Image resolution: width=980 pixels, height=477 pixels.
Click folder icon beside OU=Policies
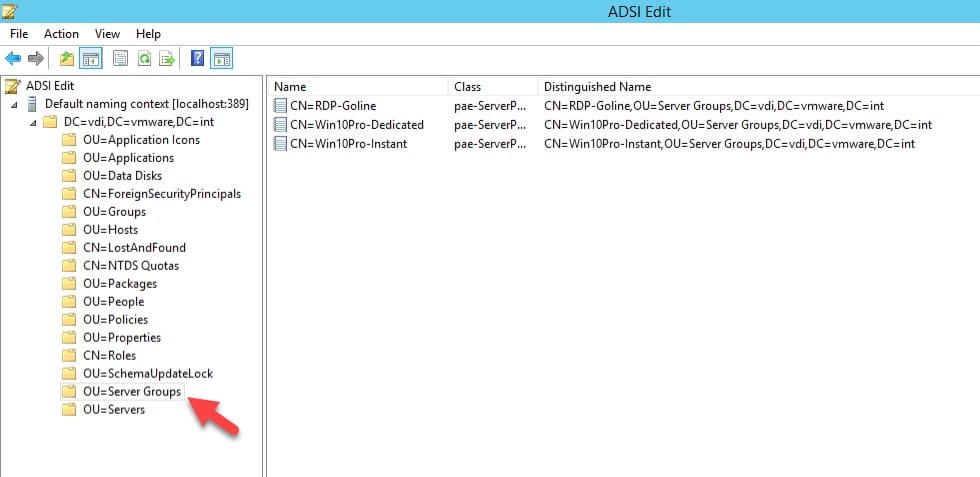pos(69,320)
